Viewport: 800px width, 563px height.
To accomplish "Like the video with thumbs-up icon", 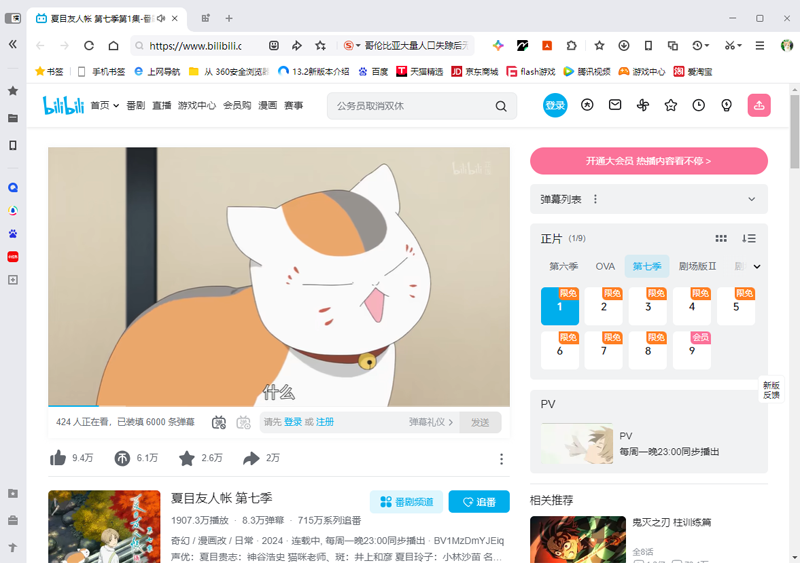I will (x=58, y=458).
